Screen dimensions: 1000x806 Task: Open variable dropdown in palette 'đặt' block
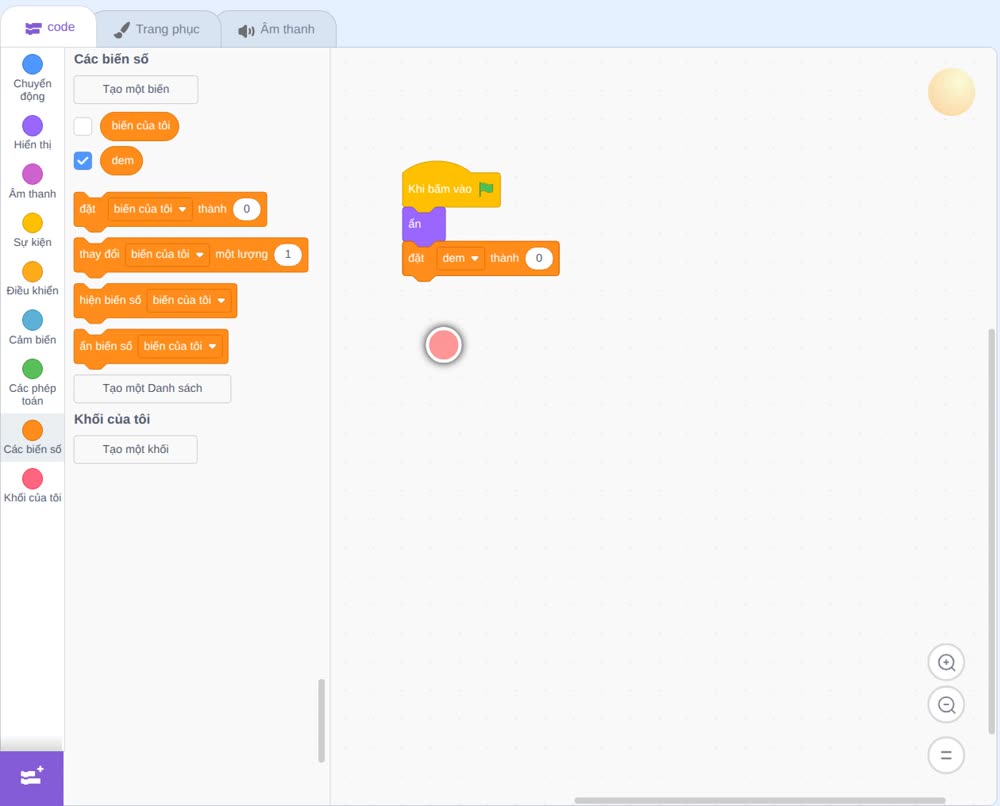pyautogui.click(x=150, y=209)
